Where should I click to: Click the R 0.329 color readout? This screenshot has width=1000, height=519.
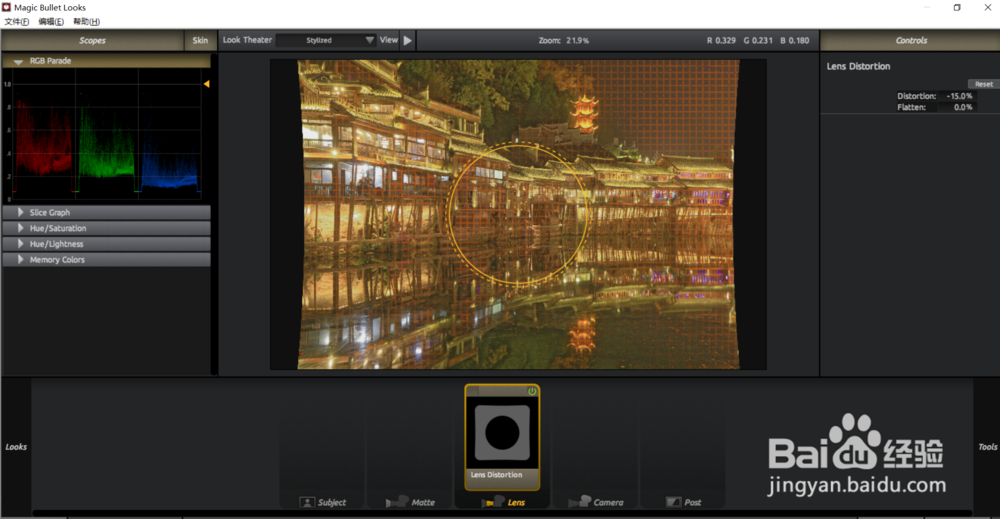tap(721, 40)
